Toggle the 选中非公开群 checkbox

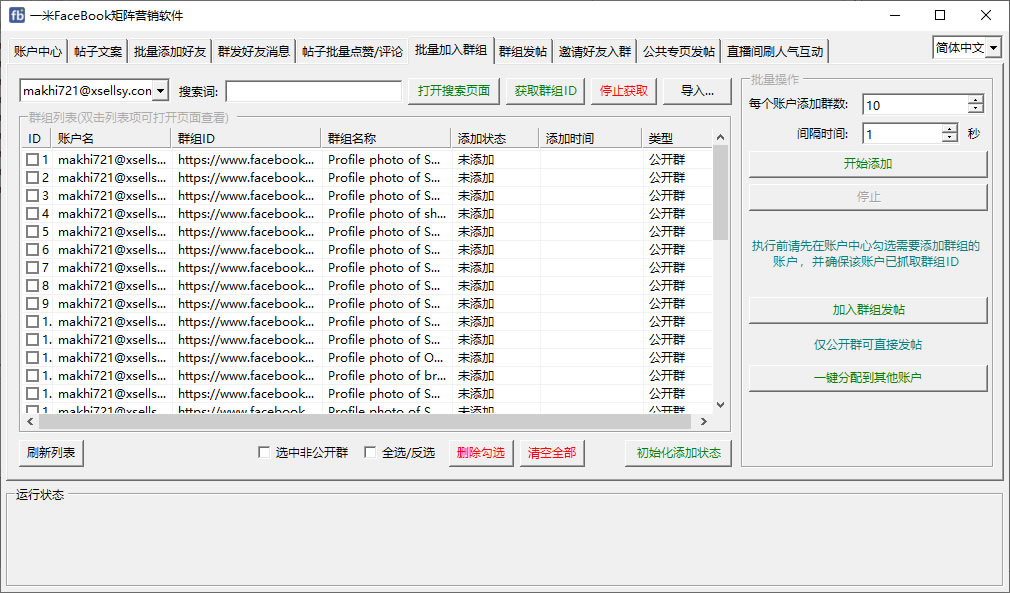click(263, 453)
